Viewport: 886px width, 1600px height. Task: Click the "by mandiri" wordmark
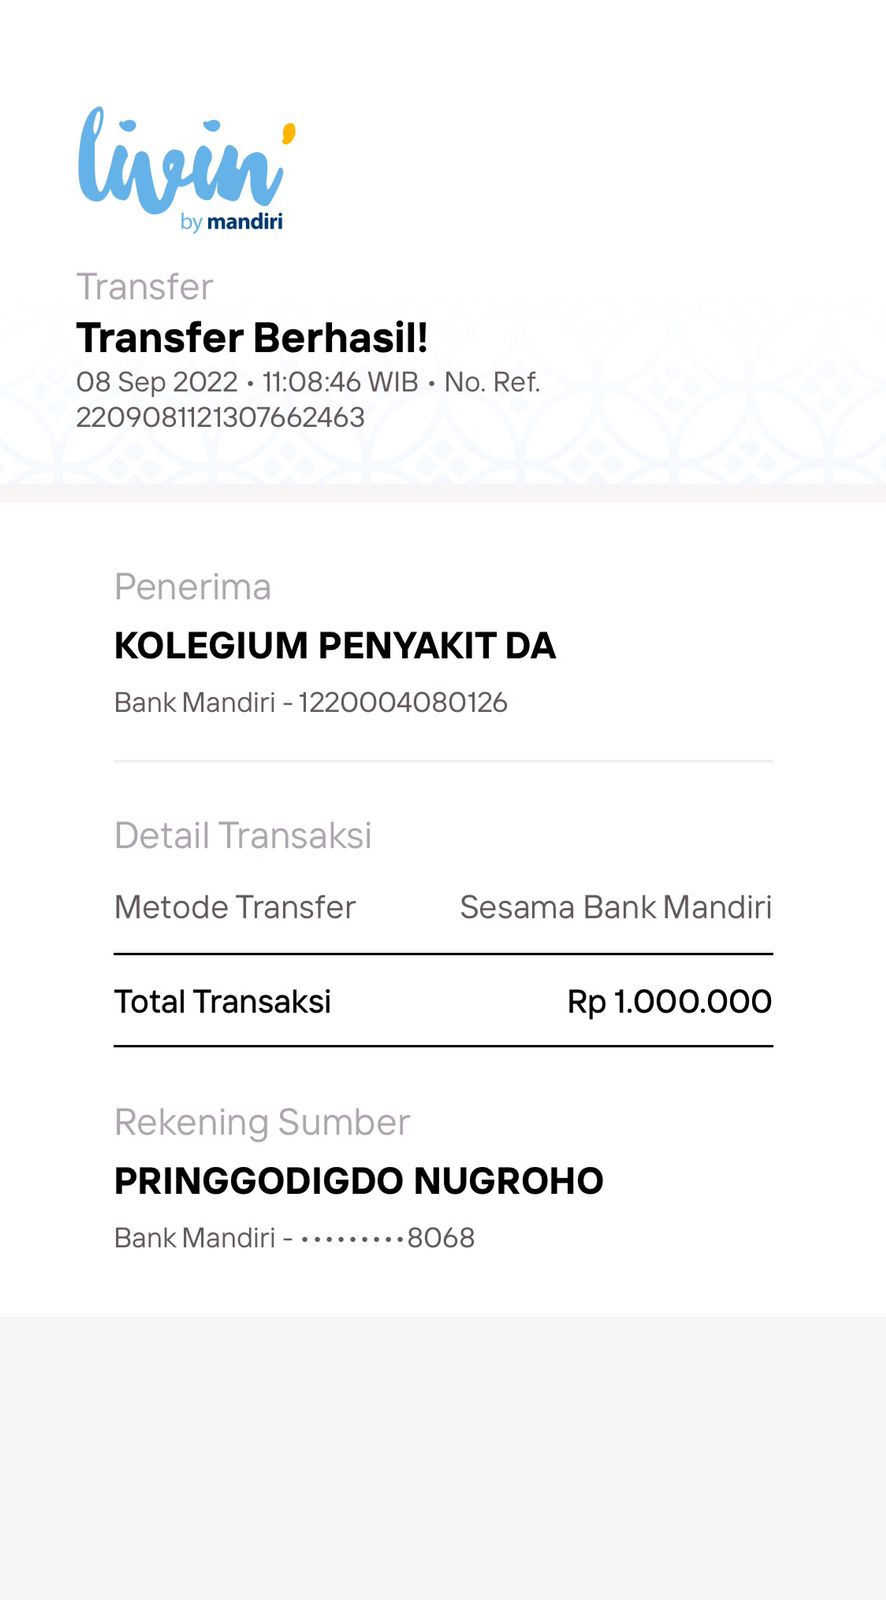coord(232,222)
